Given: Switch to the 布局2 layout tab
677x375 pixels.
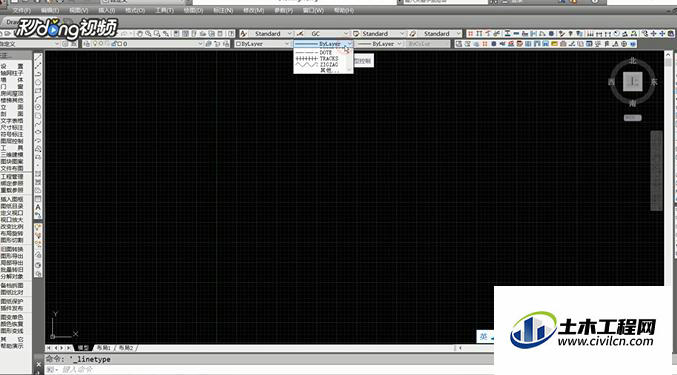Looking at the screenshot, I should pyautogui.click(x=126, y=348).
